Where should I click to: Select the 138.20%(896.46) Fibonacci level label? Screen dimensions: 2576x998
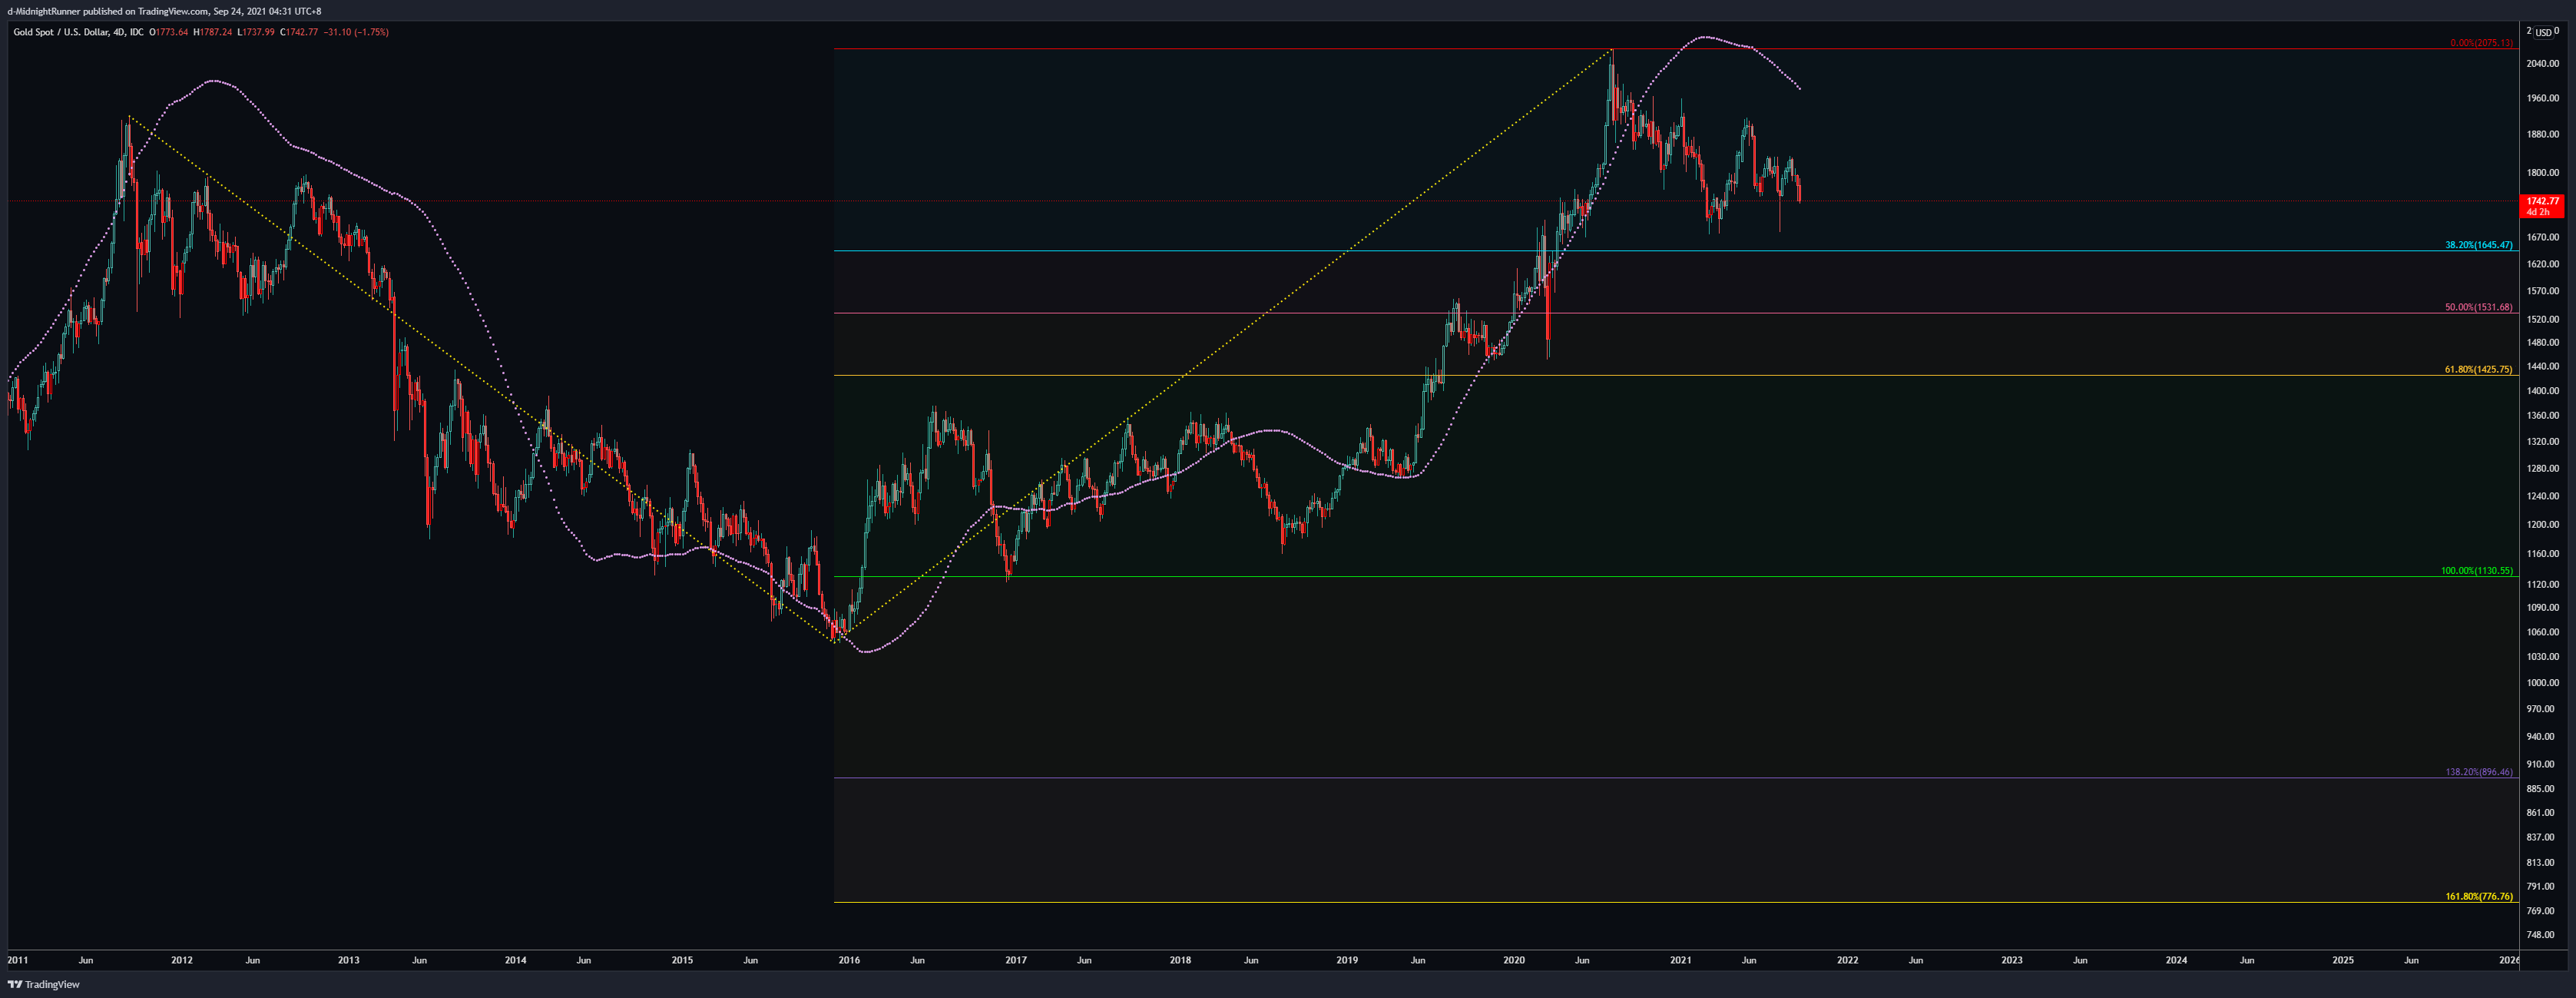(x=2478, y=772)
